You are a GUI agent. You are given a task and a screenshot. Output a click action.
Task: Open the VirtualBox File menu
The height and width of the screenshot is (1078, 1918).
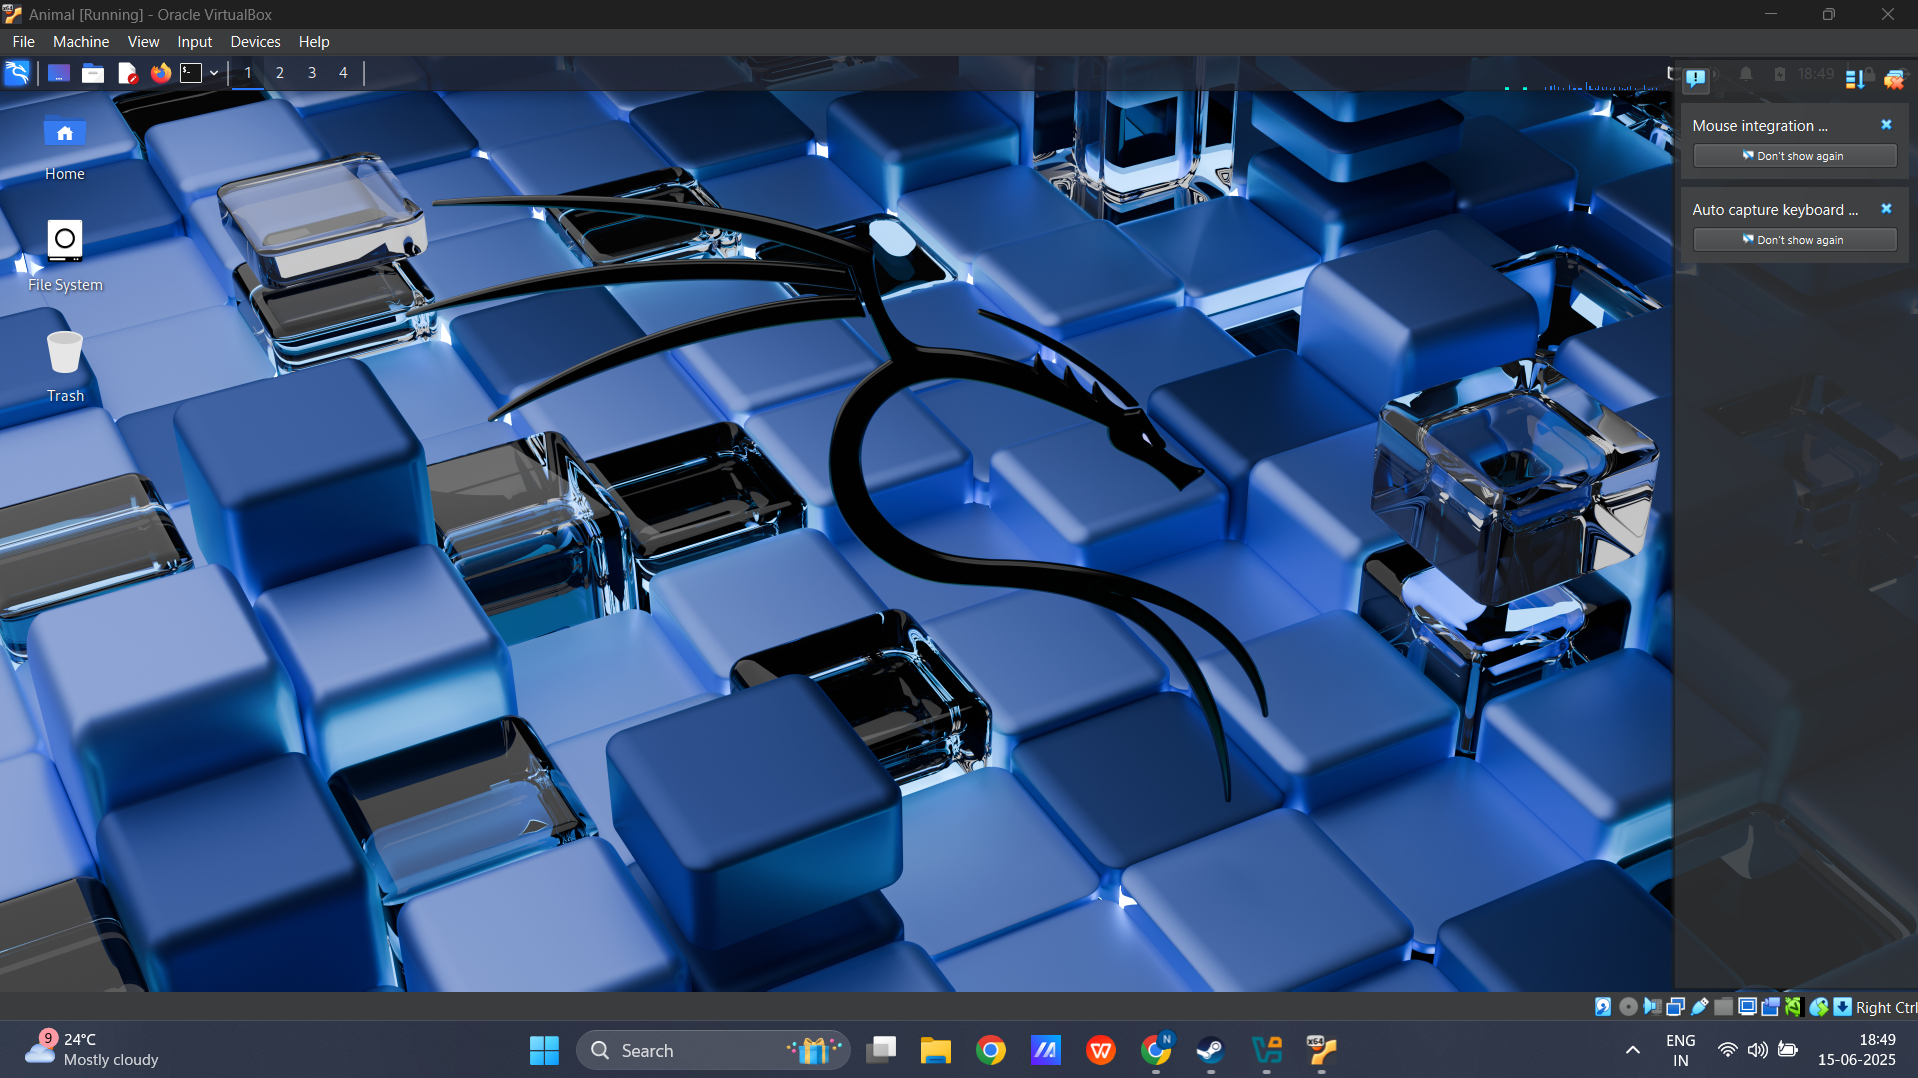pyautogui.click(x=24, y=42)
